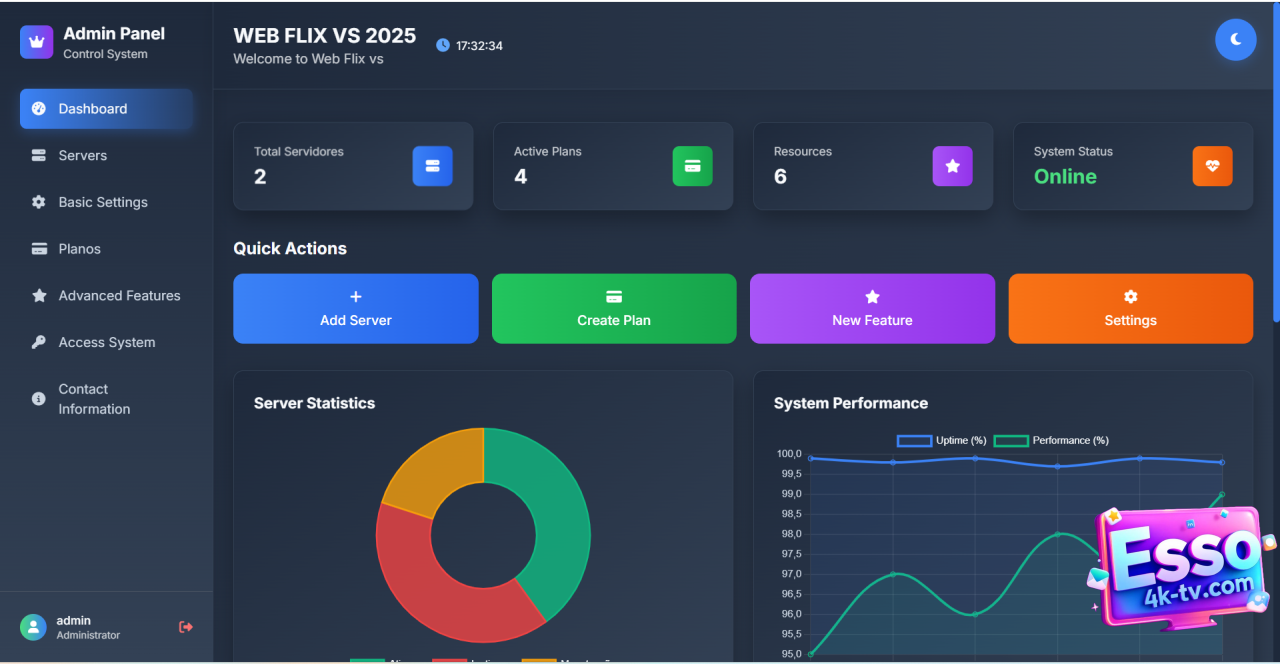Screen dimensions: 1280x664
Task: Navigate to Access System
Action: (x=106, y=342)
